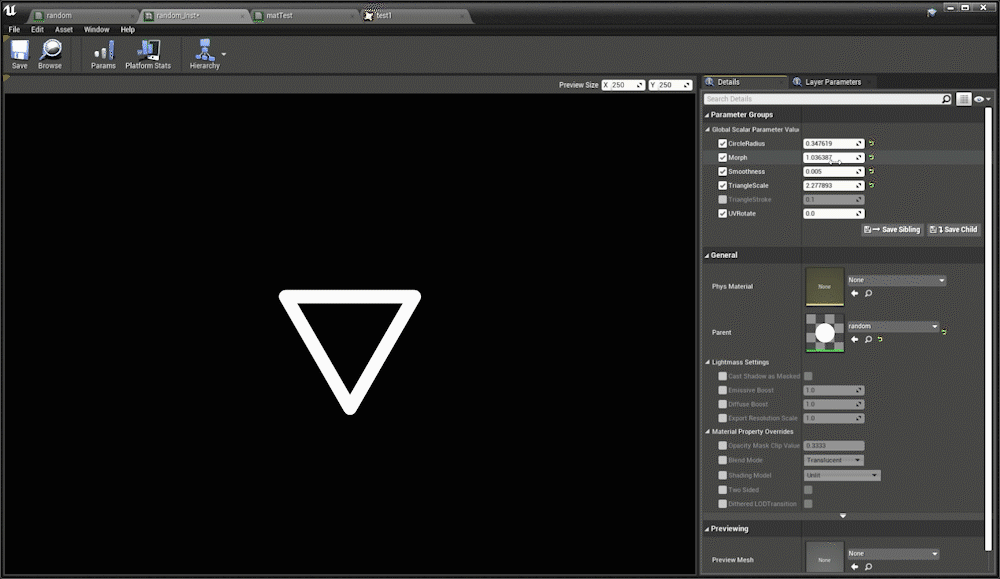Open the Details view options eye icon
1000x579 pixels.
[x=981, y=99]
